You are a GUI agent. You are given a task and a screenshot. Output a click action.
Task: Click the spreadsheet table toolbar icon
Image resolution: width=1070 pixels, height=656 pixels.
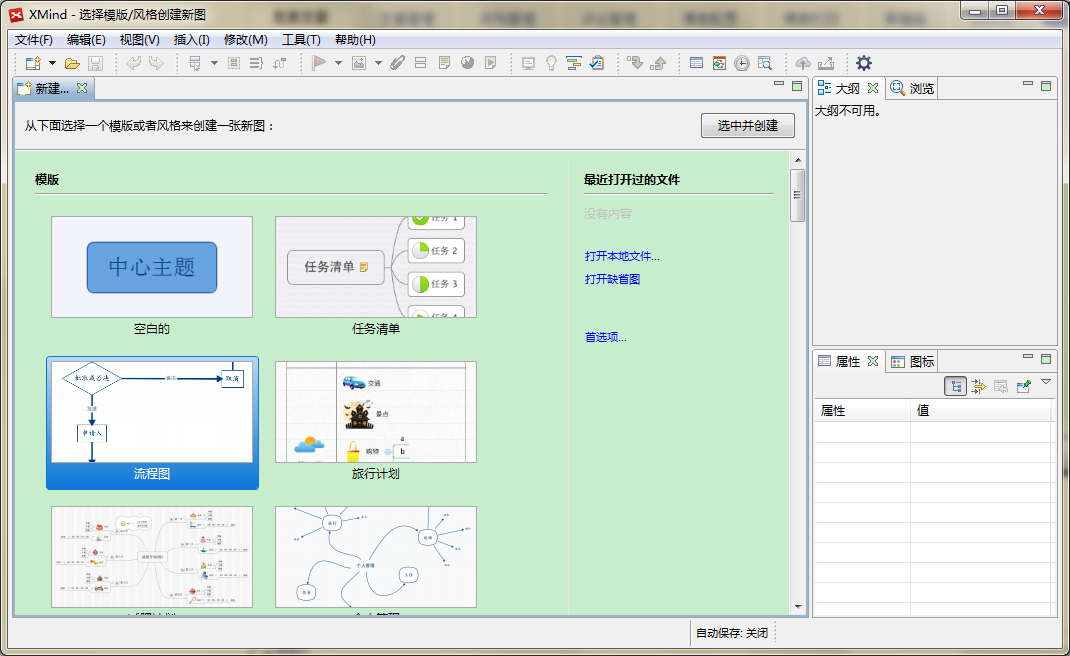[x=696, y=63]
